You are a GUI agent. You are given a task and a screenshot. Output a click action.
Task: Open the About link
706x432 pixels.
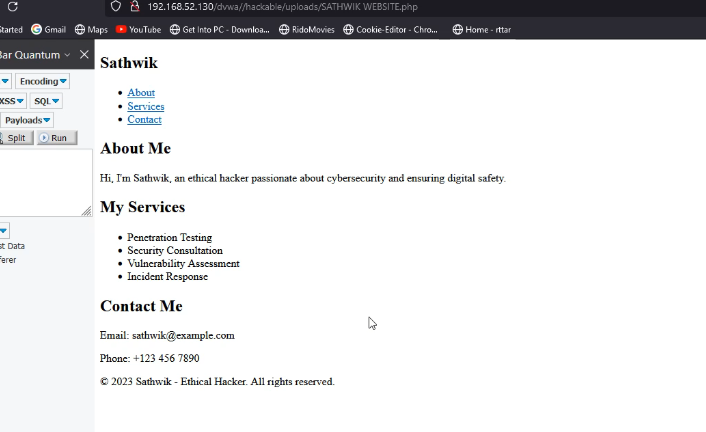[x=141, y=92]
